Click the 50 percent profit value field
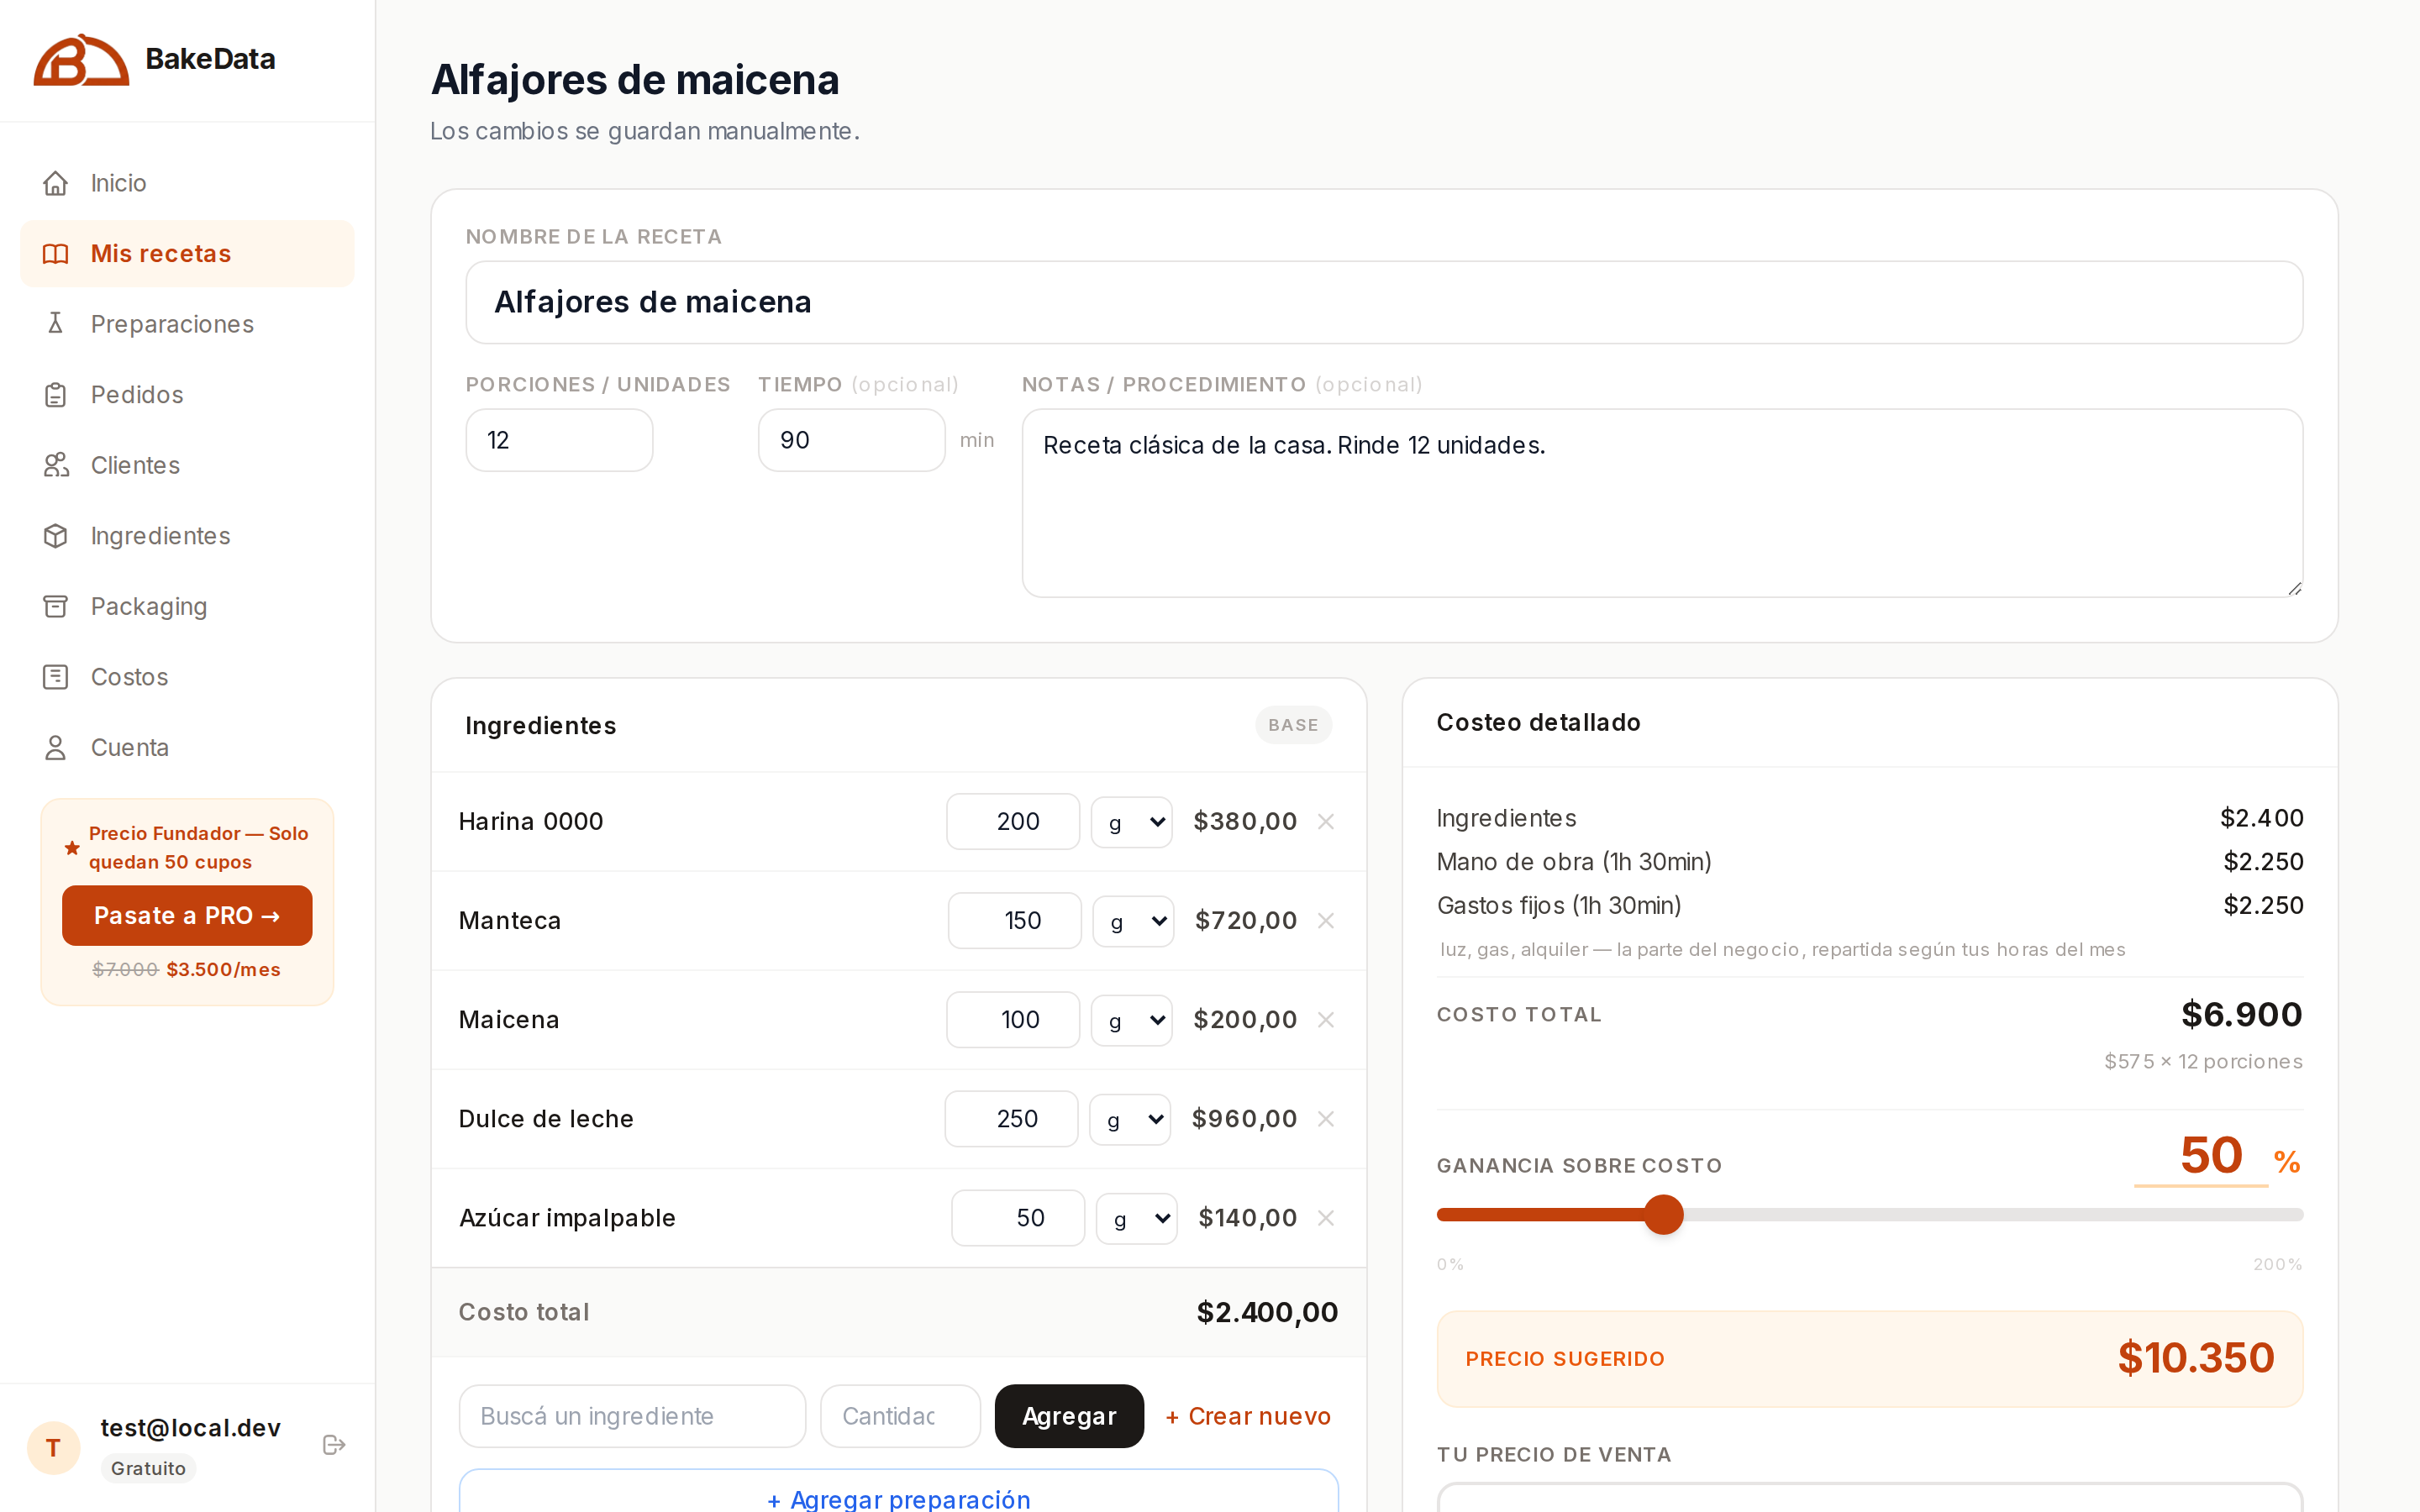Image resolution: width=2420 pixels, height=1512 pixels. point(2201,1156)
